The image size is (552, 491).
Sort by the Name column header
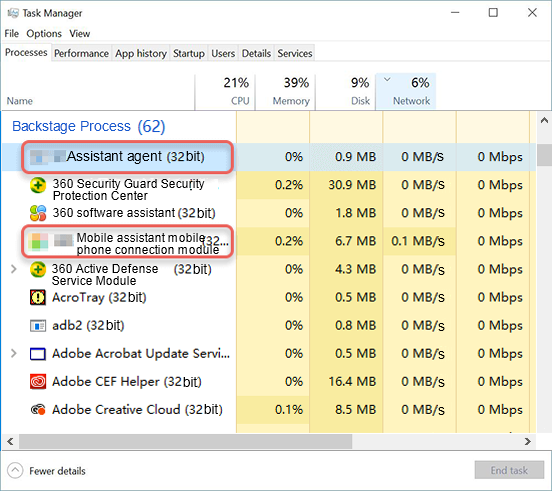[x=98, y=92]
